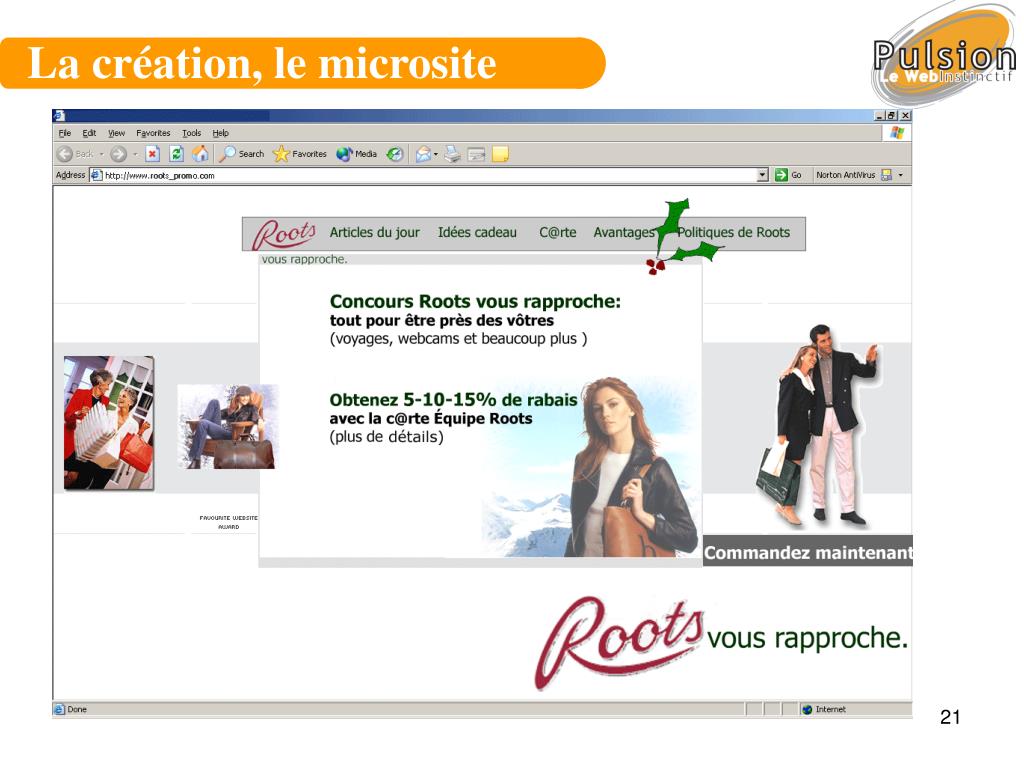
Task: Click the Commandez maintenant button
Action: [807, 552]
